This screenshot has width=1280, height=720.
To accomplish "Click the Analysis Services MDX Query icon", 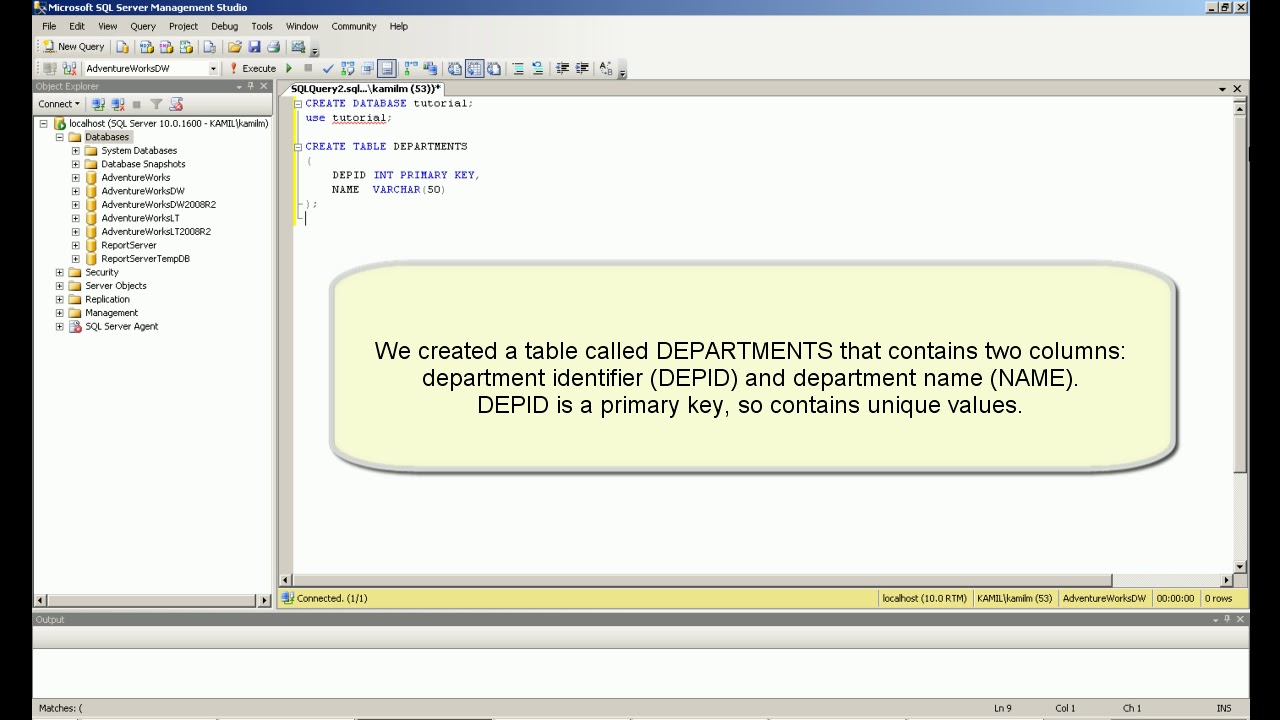I will [x=147, y=47].
